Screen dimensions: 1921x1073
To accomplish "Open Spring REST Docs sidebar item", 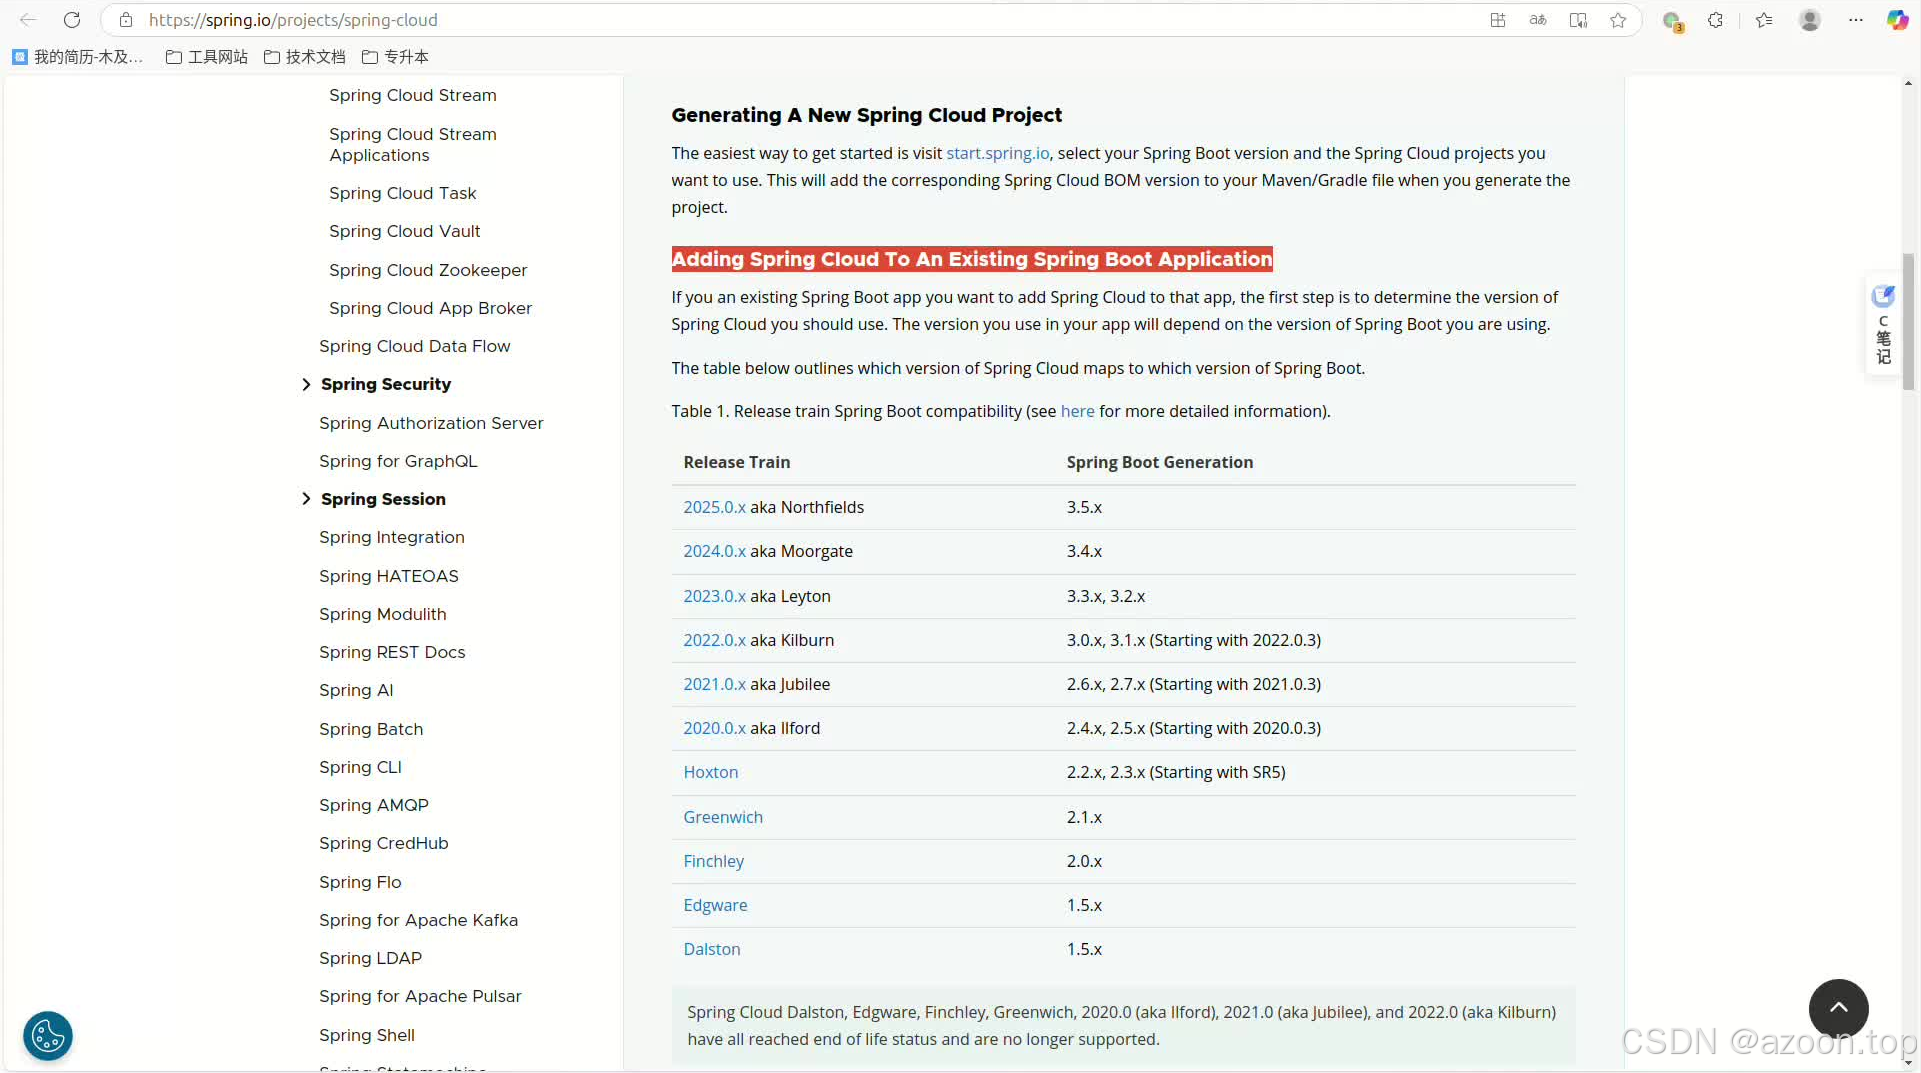I will pos(392,652).
